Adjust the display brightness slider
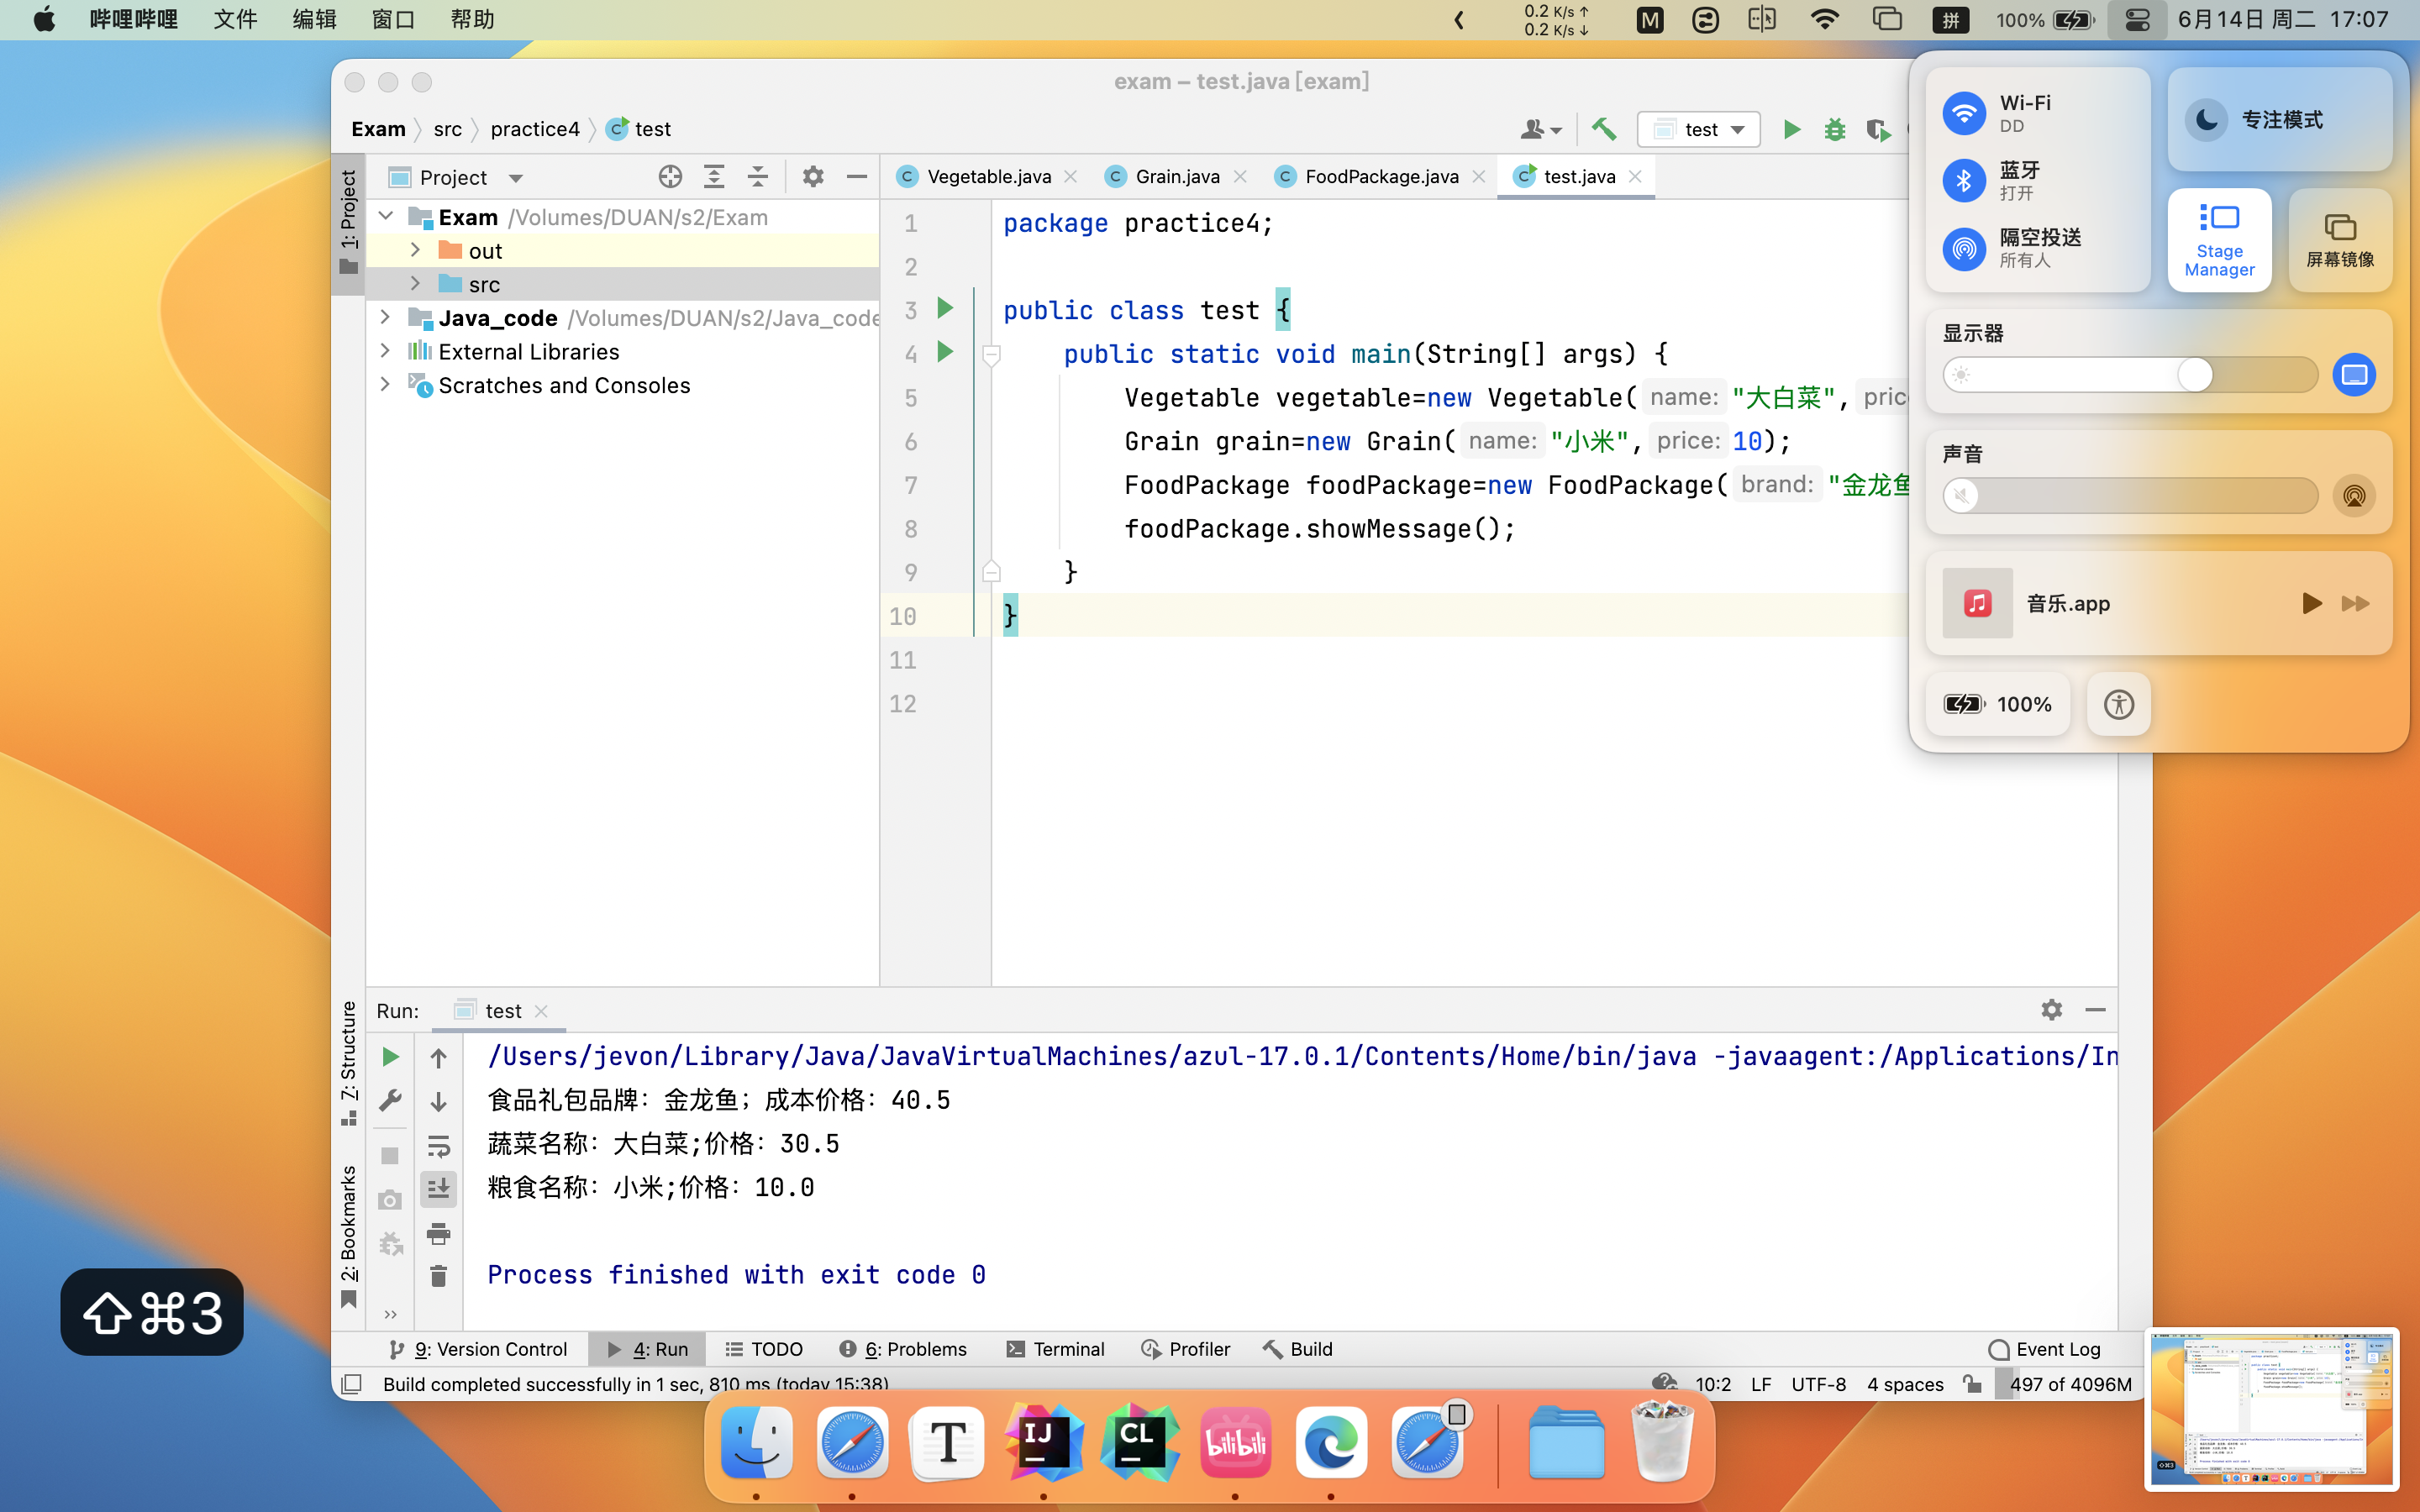 pos(2194,375)
